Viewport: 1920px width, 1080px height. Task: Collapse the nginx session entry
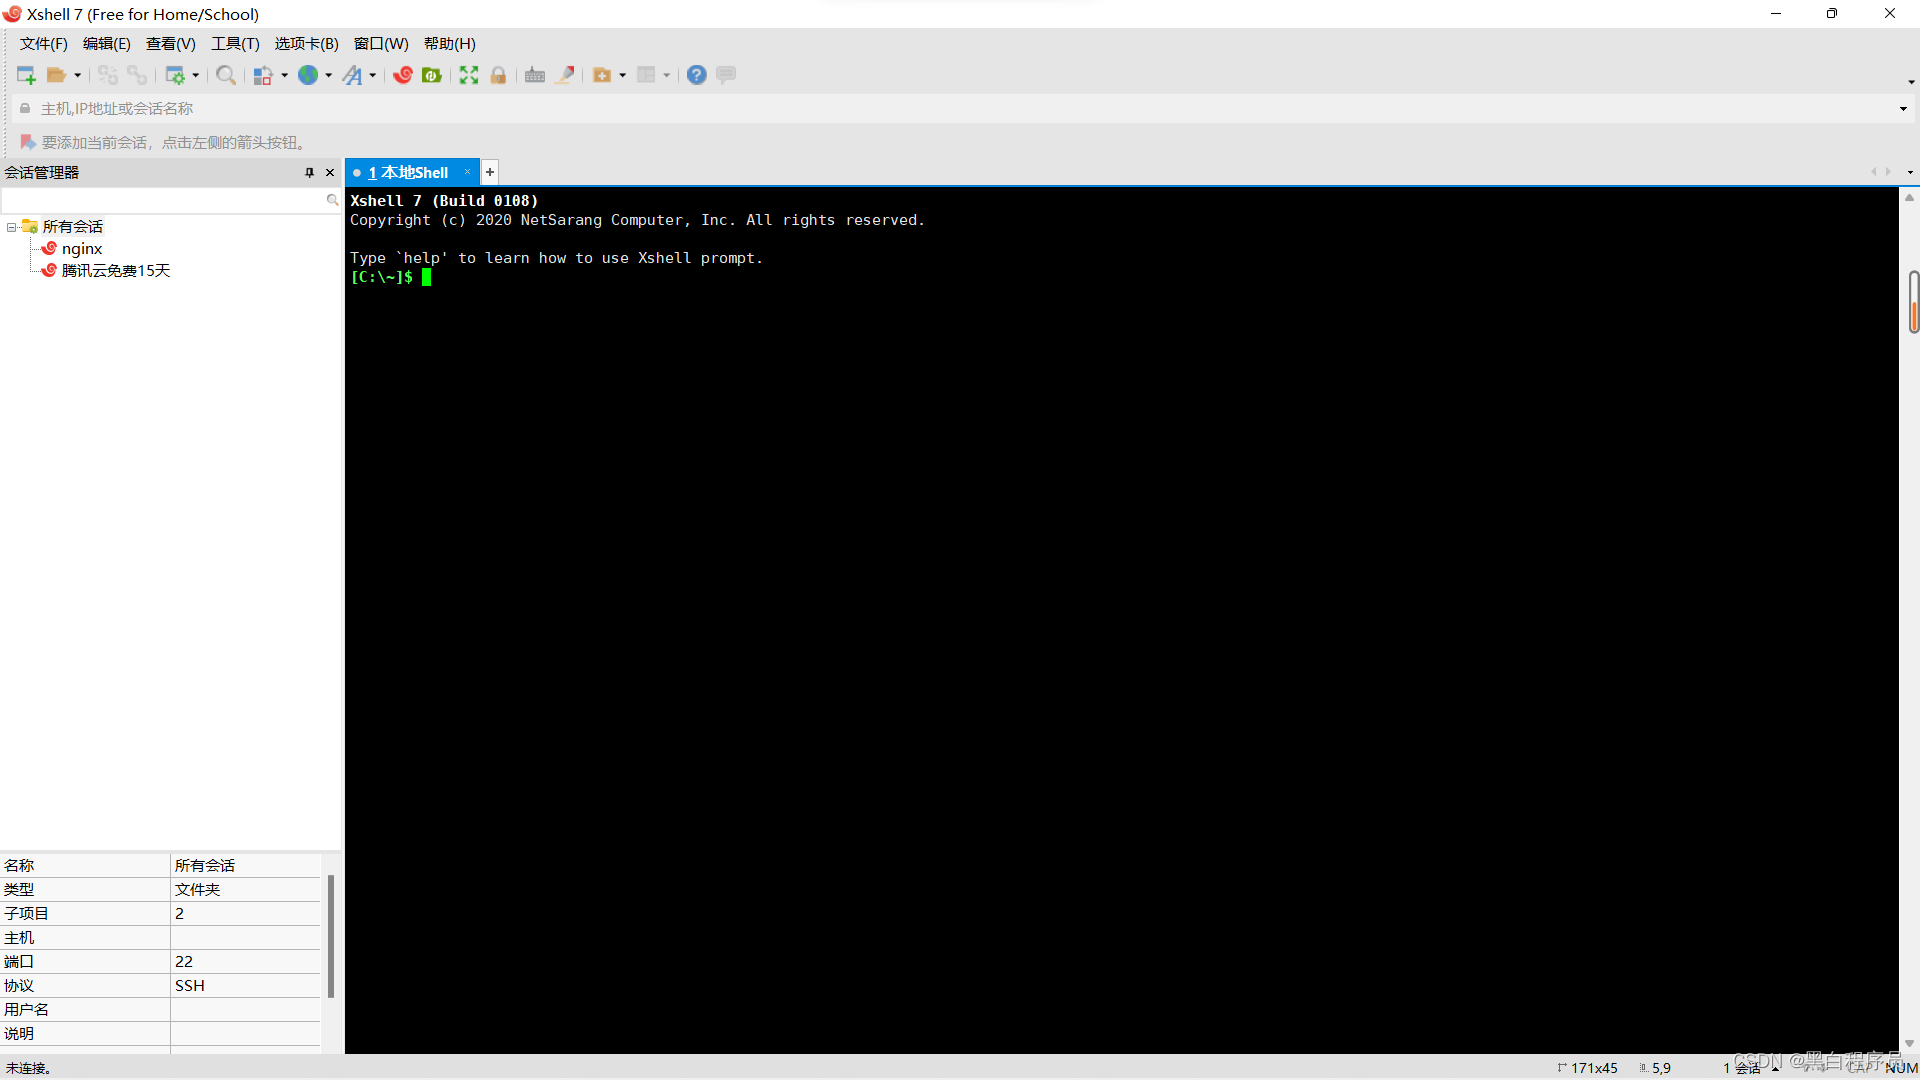tap(11, 225)
